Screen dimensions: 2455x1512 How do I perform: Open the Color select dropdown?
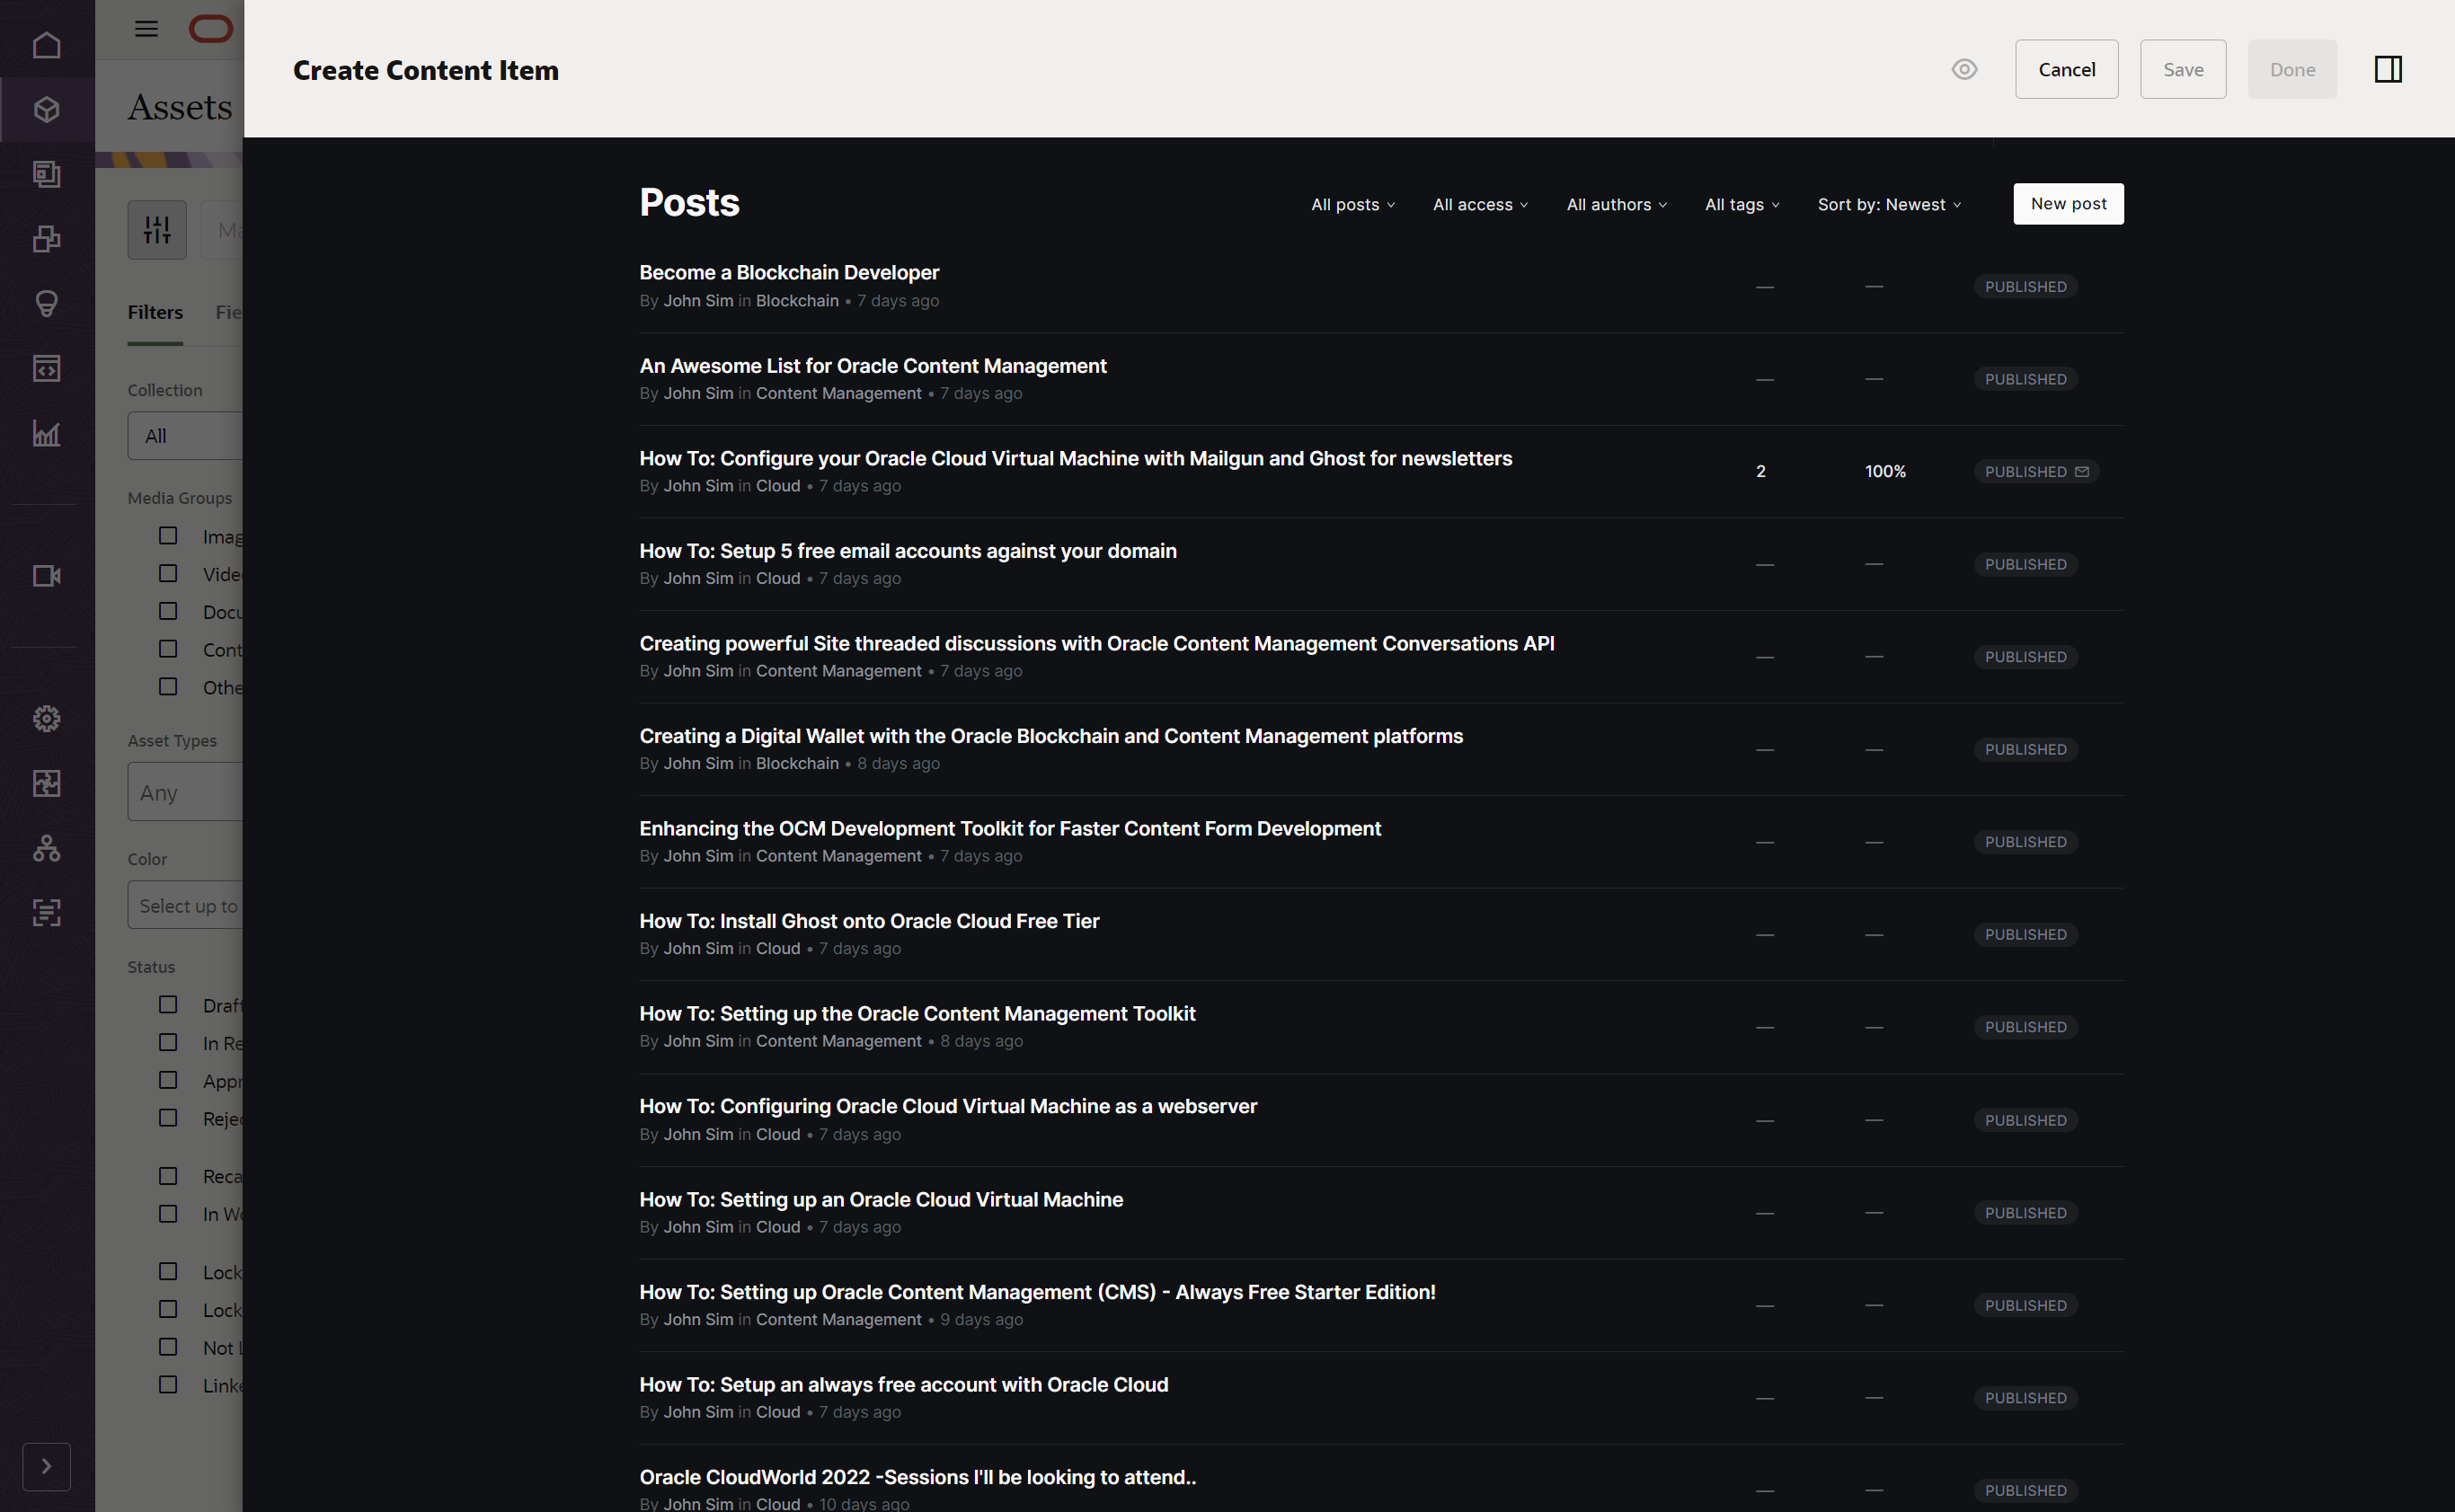(186, 905)
